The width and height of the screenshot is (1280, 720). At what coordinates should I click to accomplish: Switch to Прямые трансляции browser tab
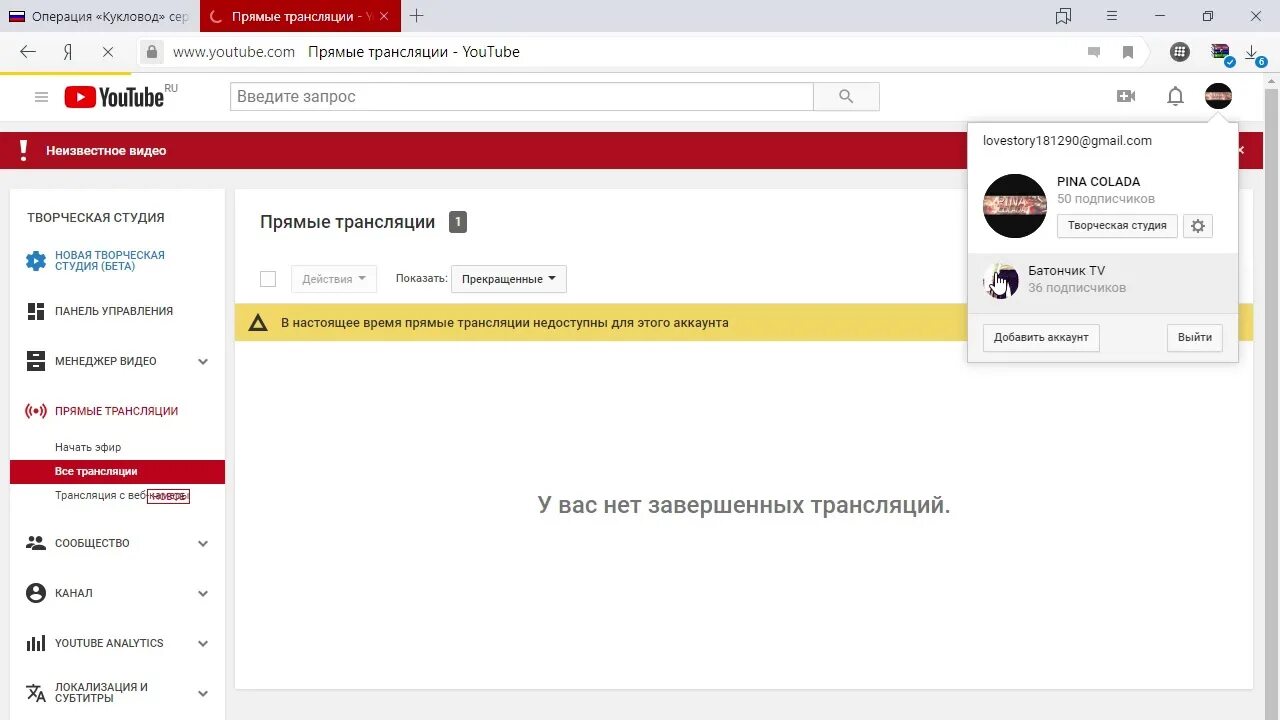tap(300, 16)
